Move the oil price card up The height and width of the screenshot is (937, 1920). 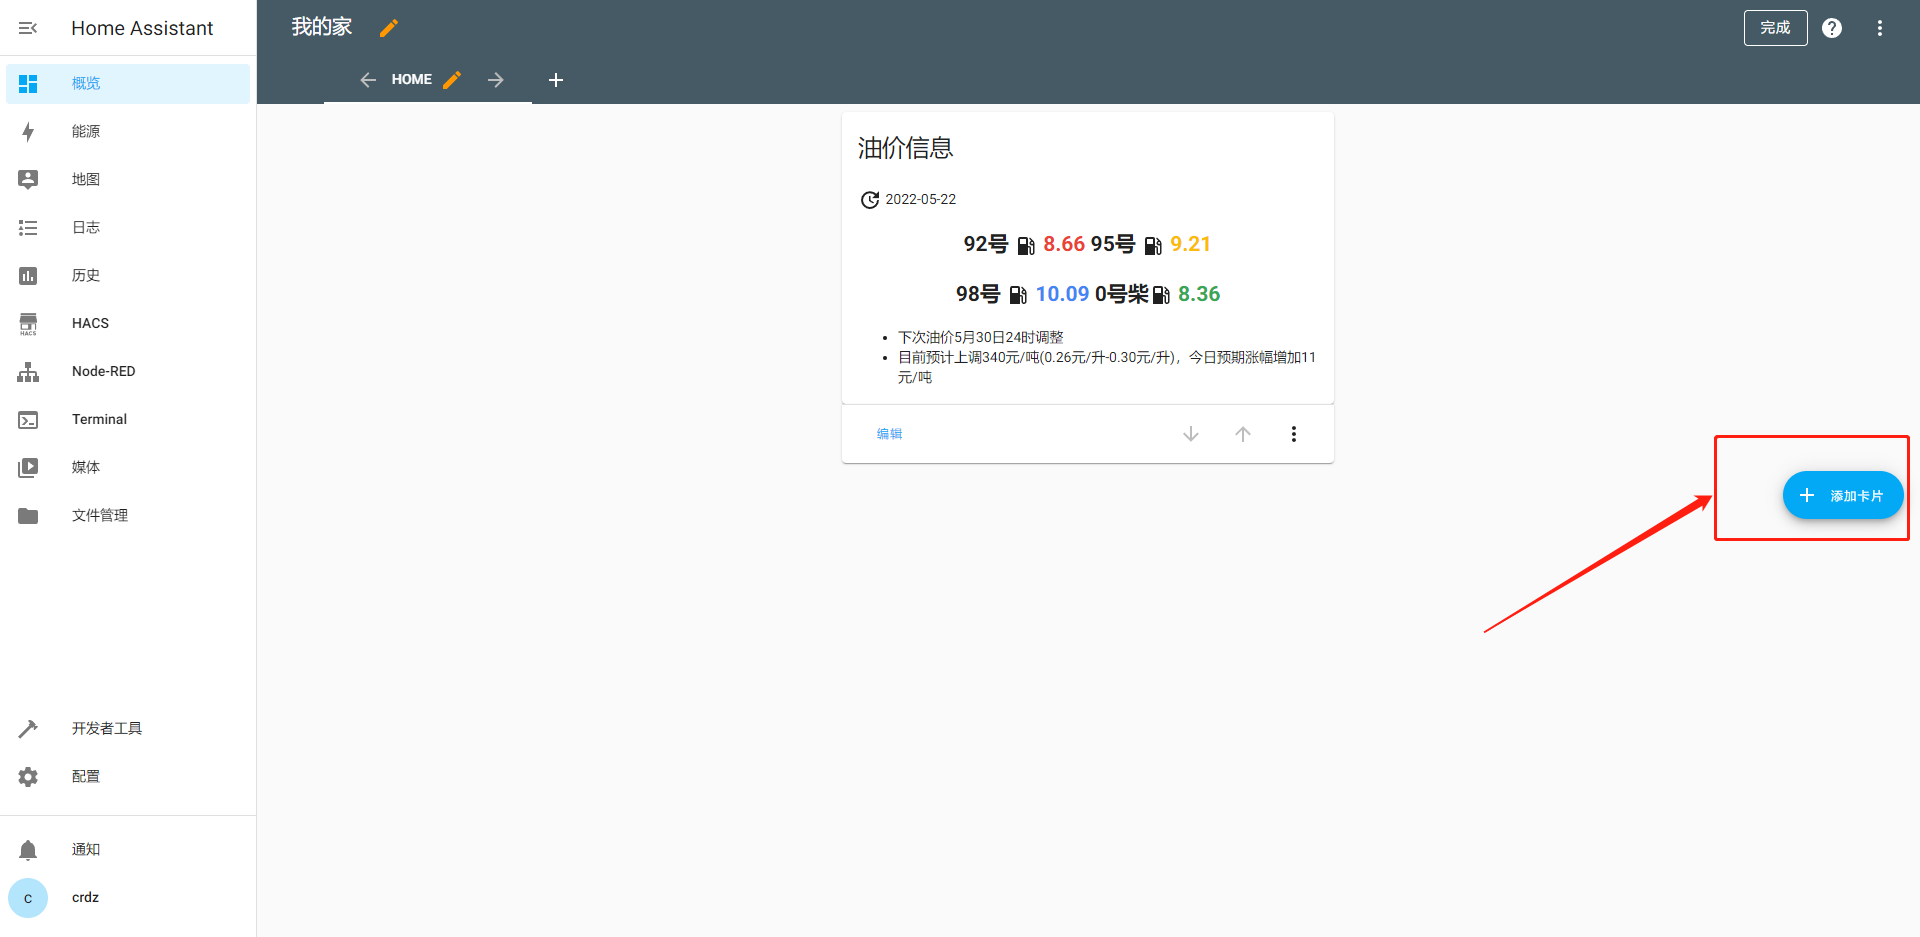click(x=1242, y=434)
